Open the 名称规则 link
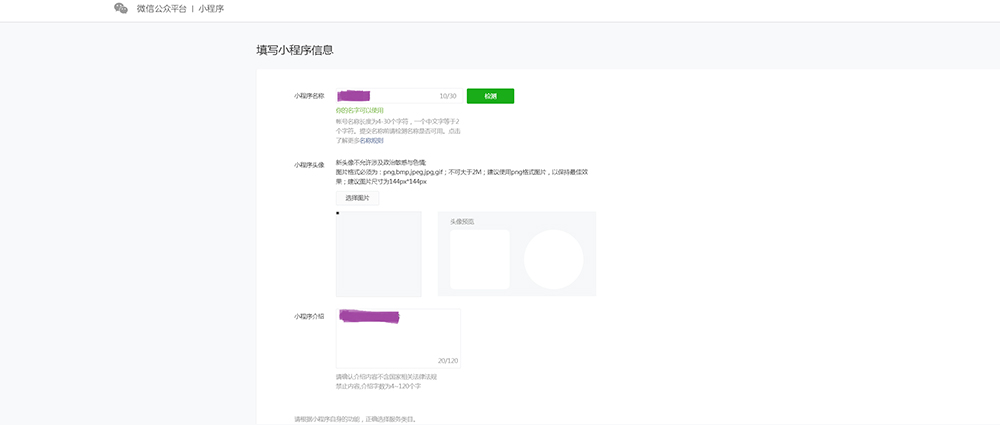Image resolution: width=1000 pixels, height=425 pixels. pos(371,141)
